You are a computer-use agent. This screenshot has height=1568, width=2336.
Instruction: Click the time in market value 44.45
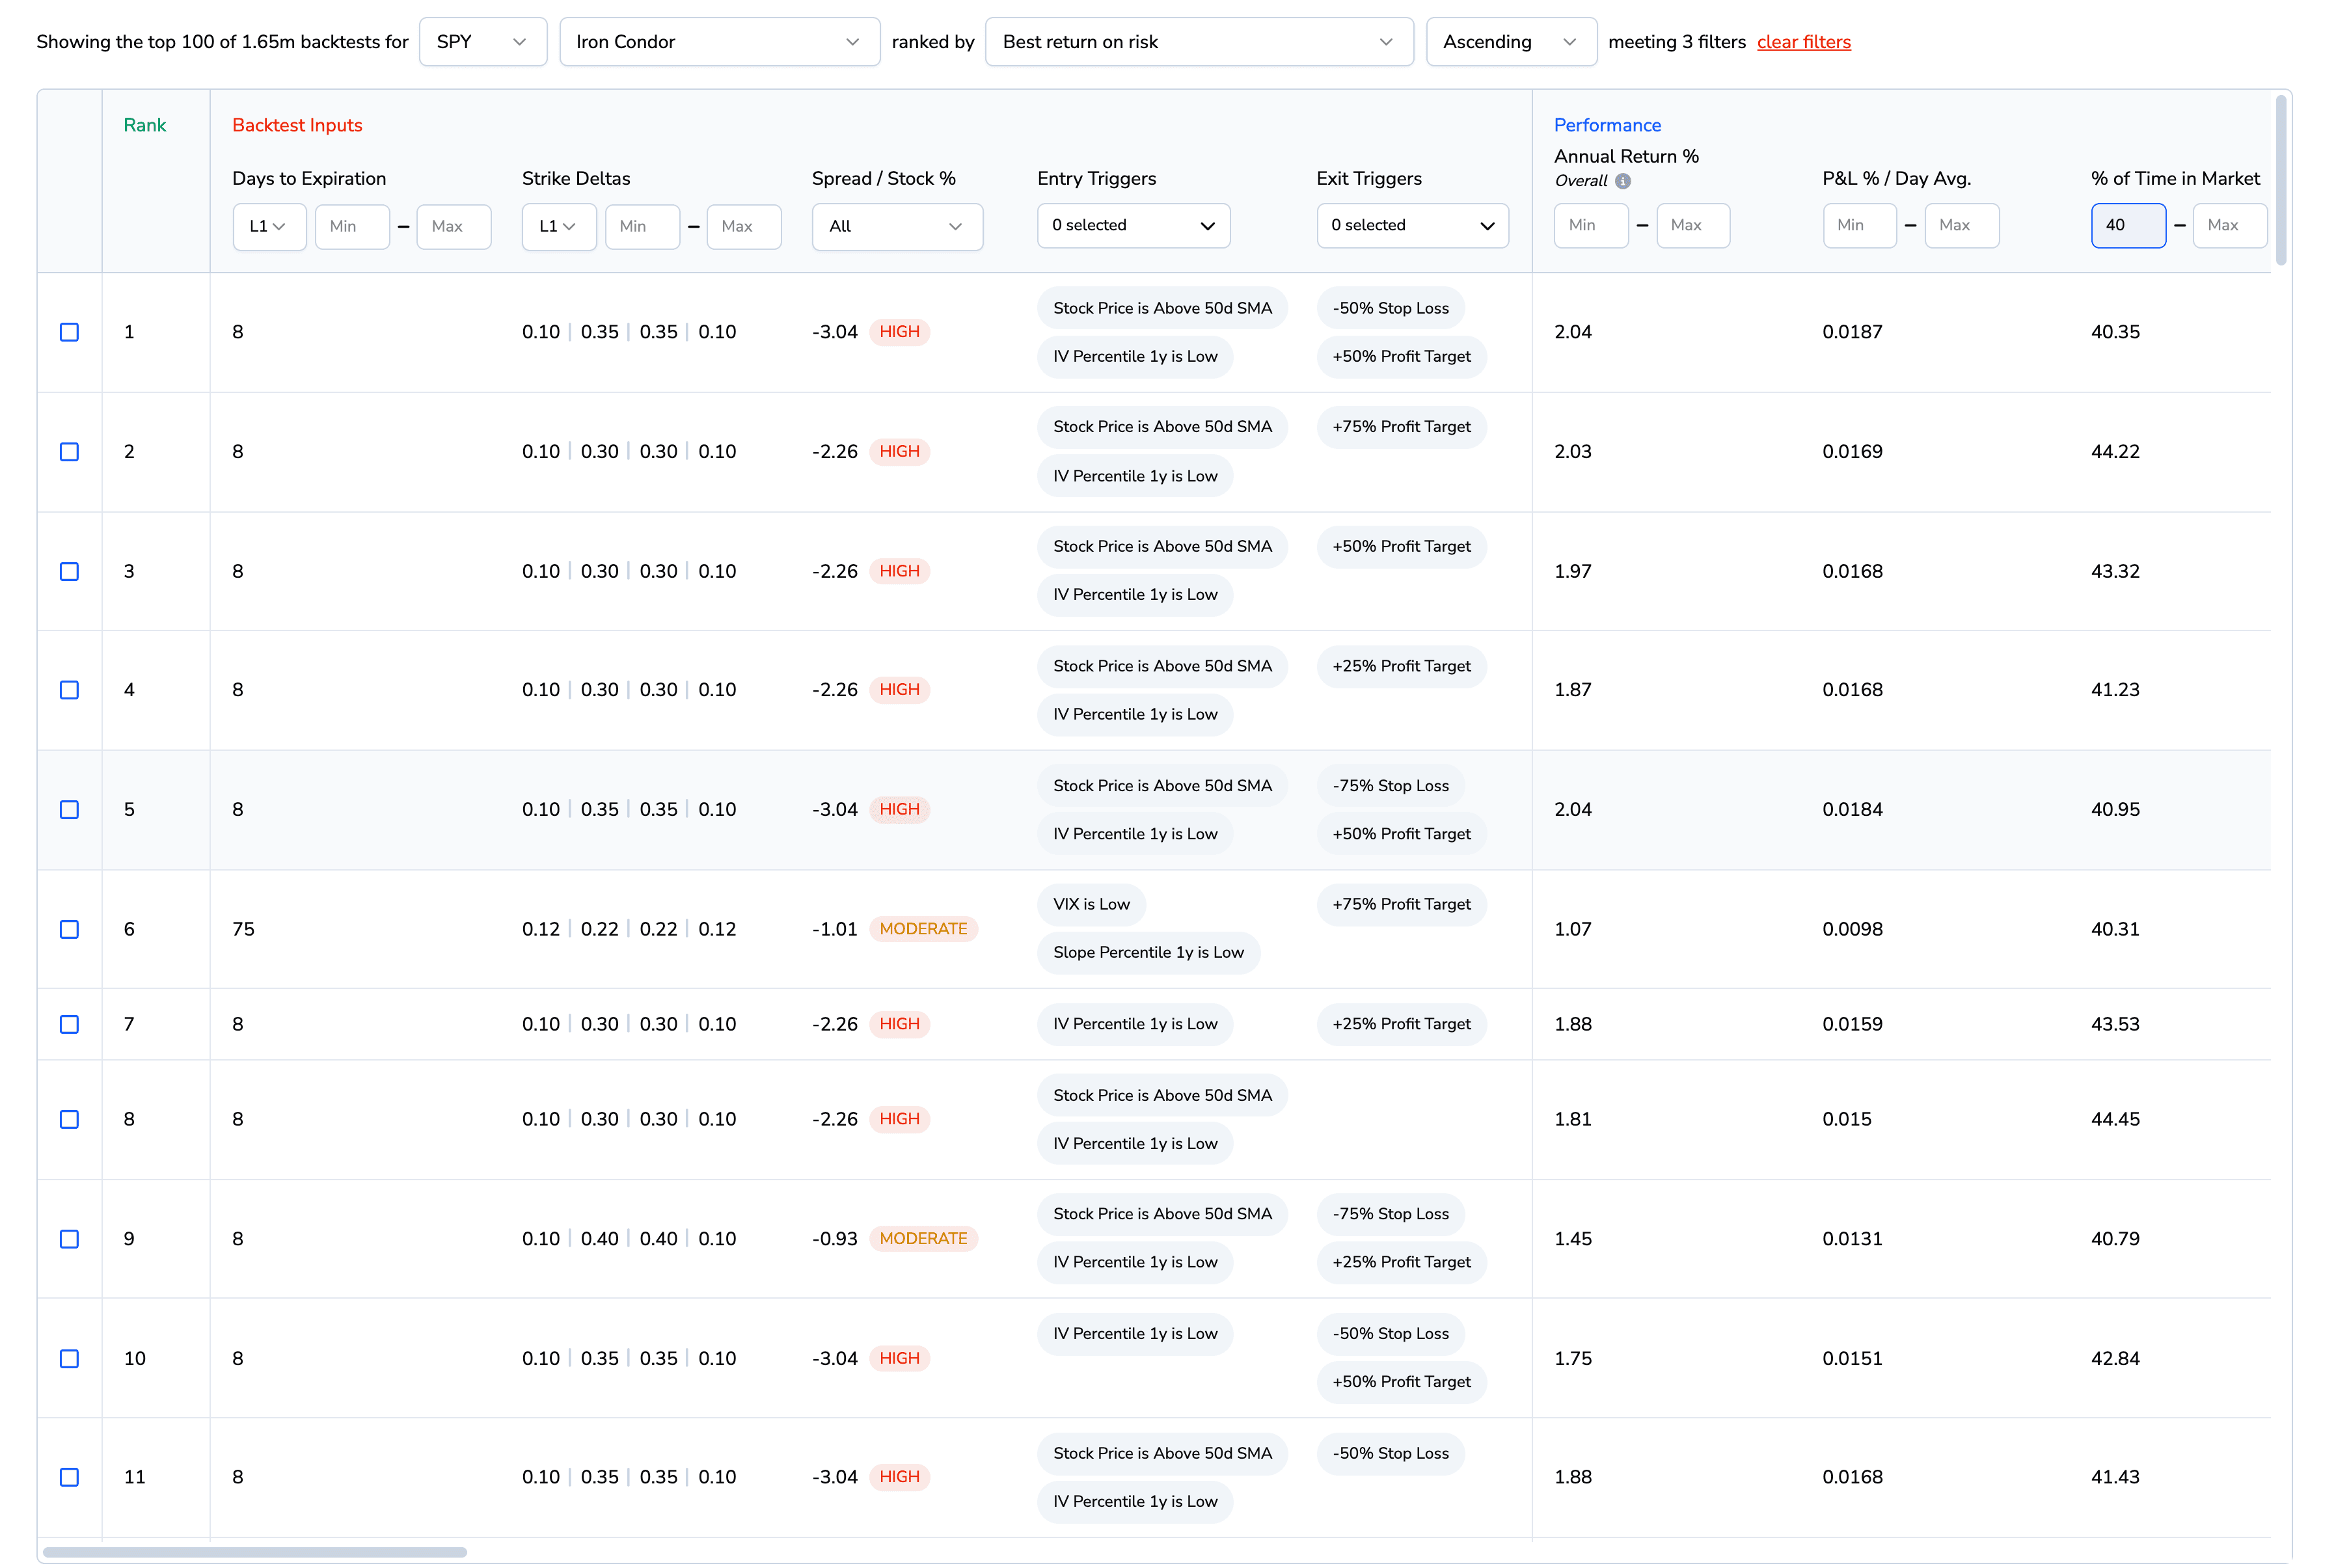[2115, 1119]
